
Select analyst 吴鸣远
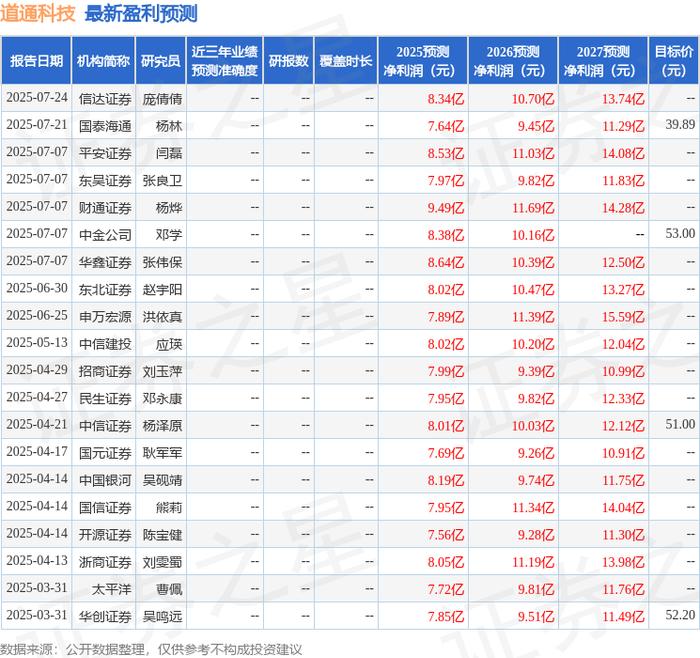coord(162,616)
